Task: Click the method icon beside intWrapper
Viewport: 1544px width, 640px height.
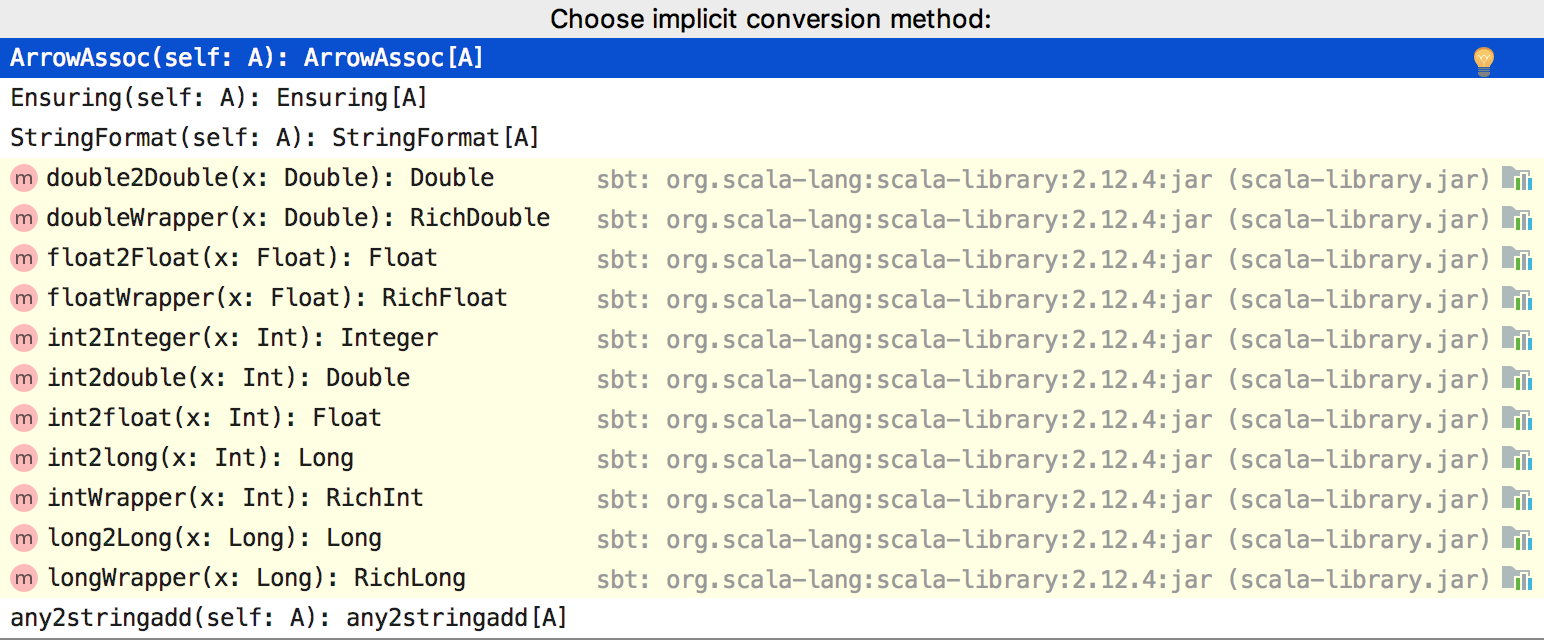Action: tap(22, 498)
